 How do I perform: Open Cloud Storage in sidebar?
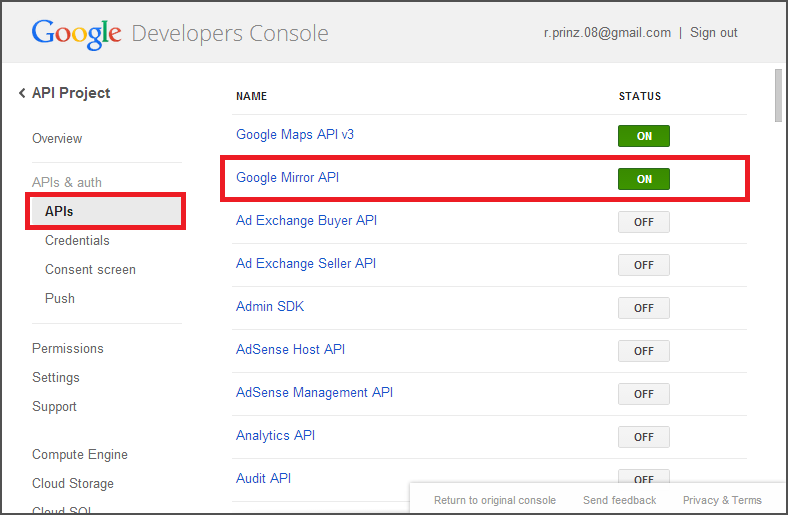click(73, 483)
